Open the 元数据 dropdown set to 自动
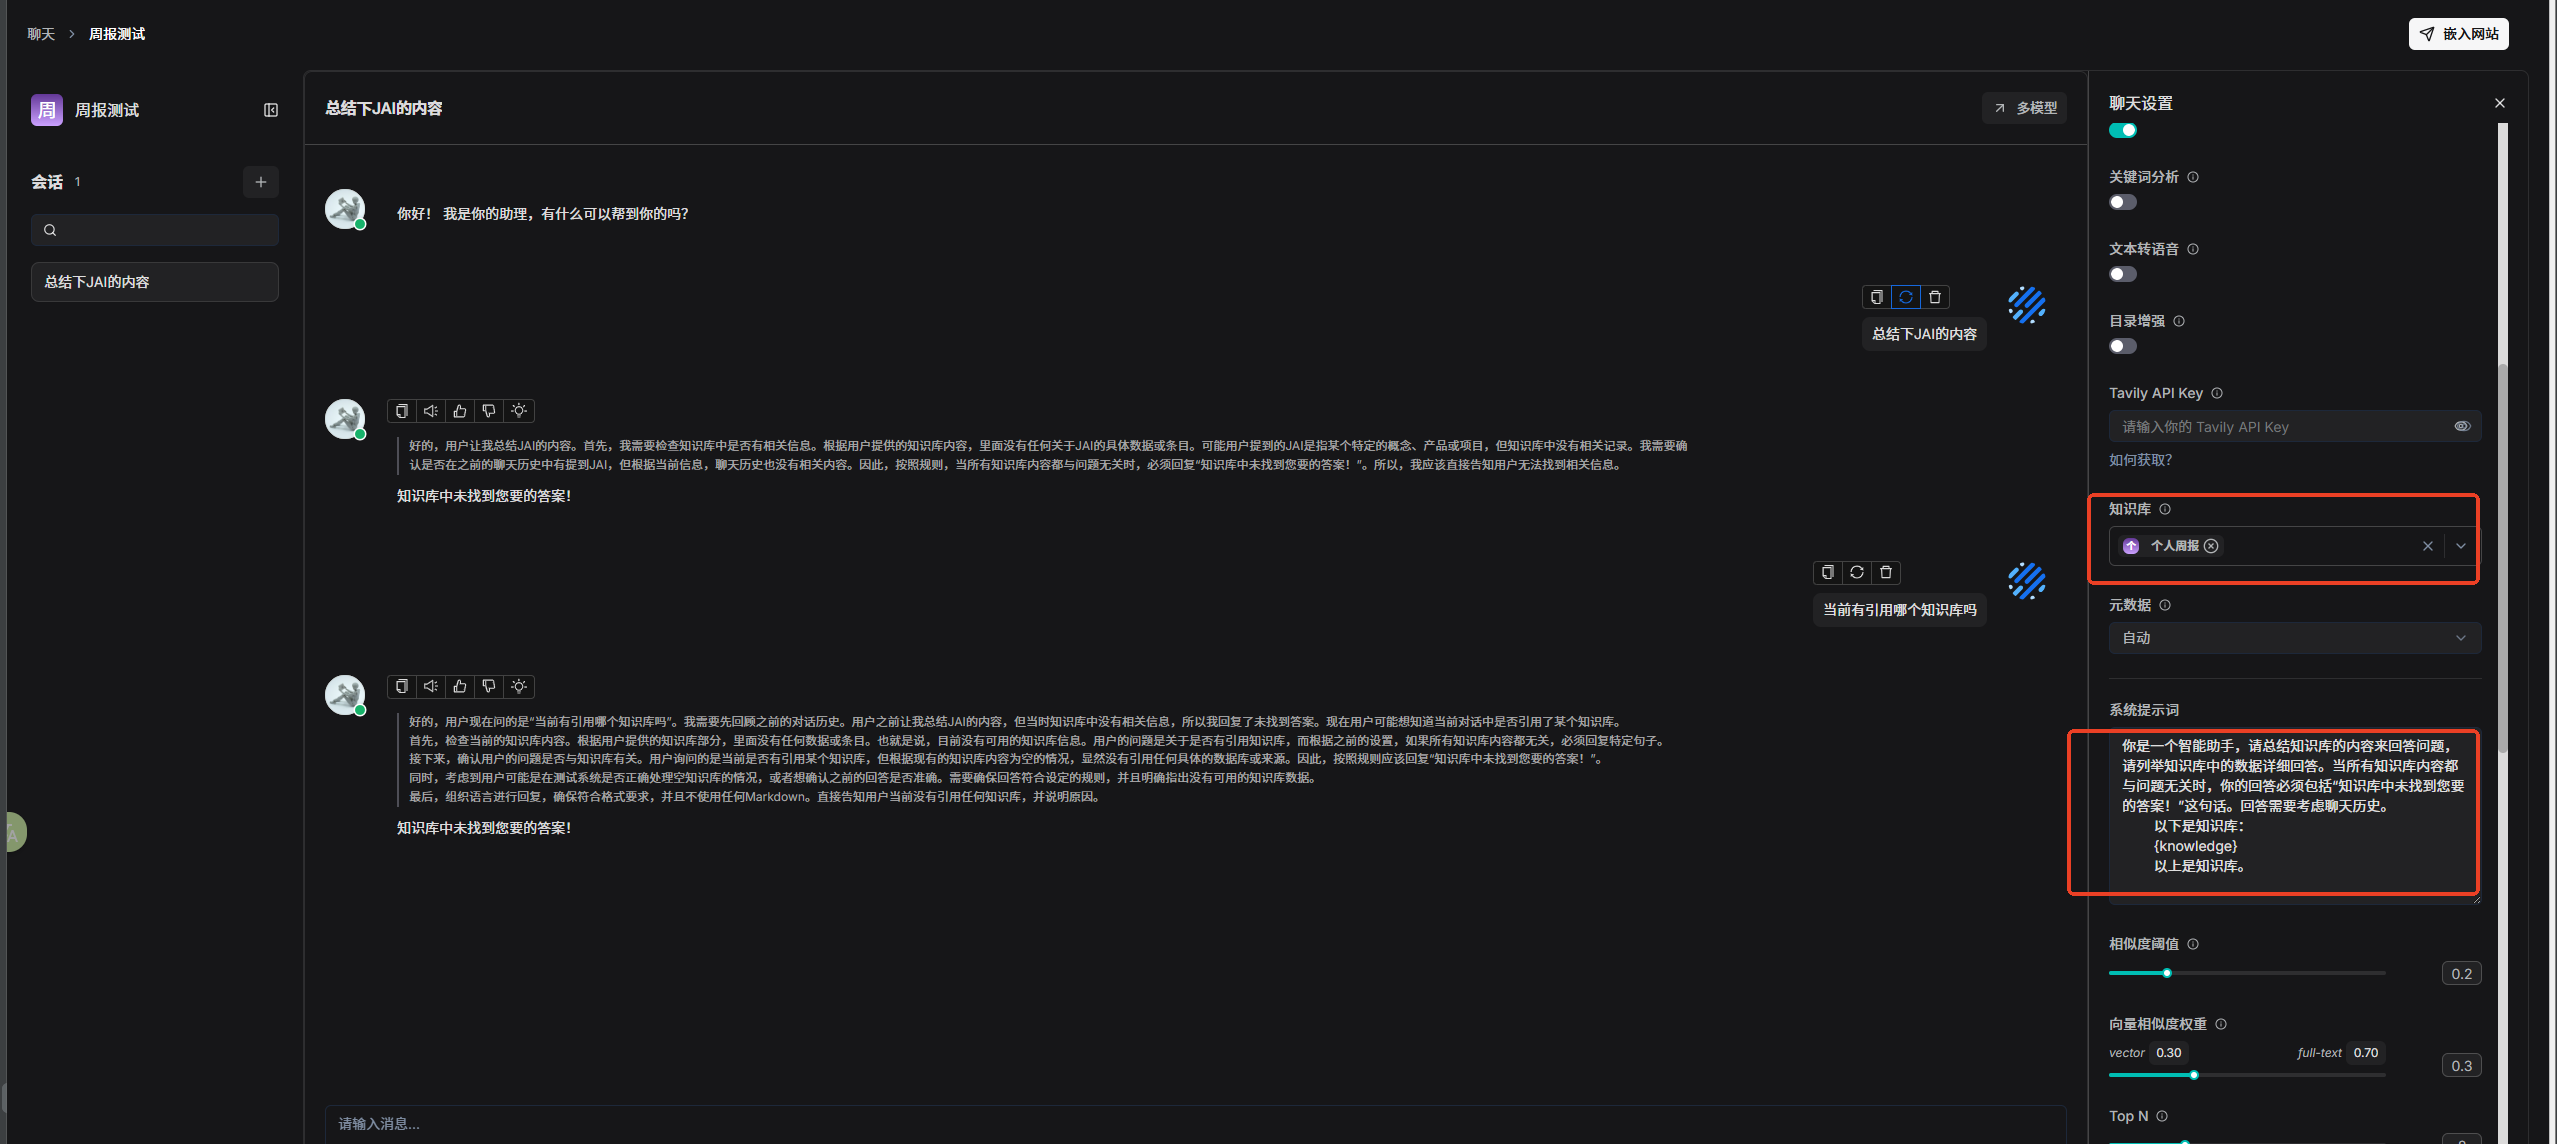 (2294, 638)
